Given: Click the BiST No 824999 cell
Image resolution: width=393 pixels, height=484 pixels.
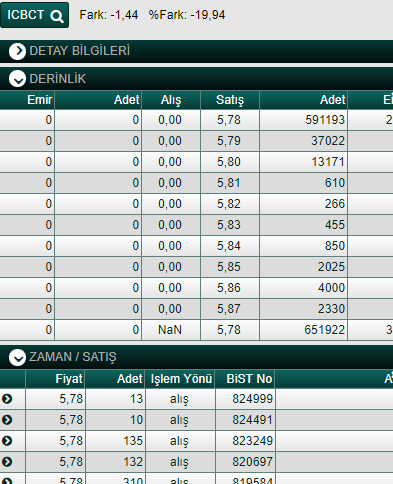Looking at the screenshot, I should (x=245, y=399).
